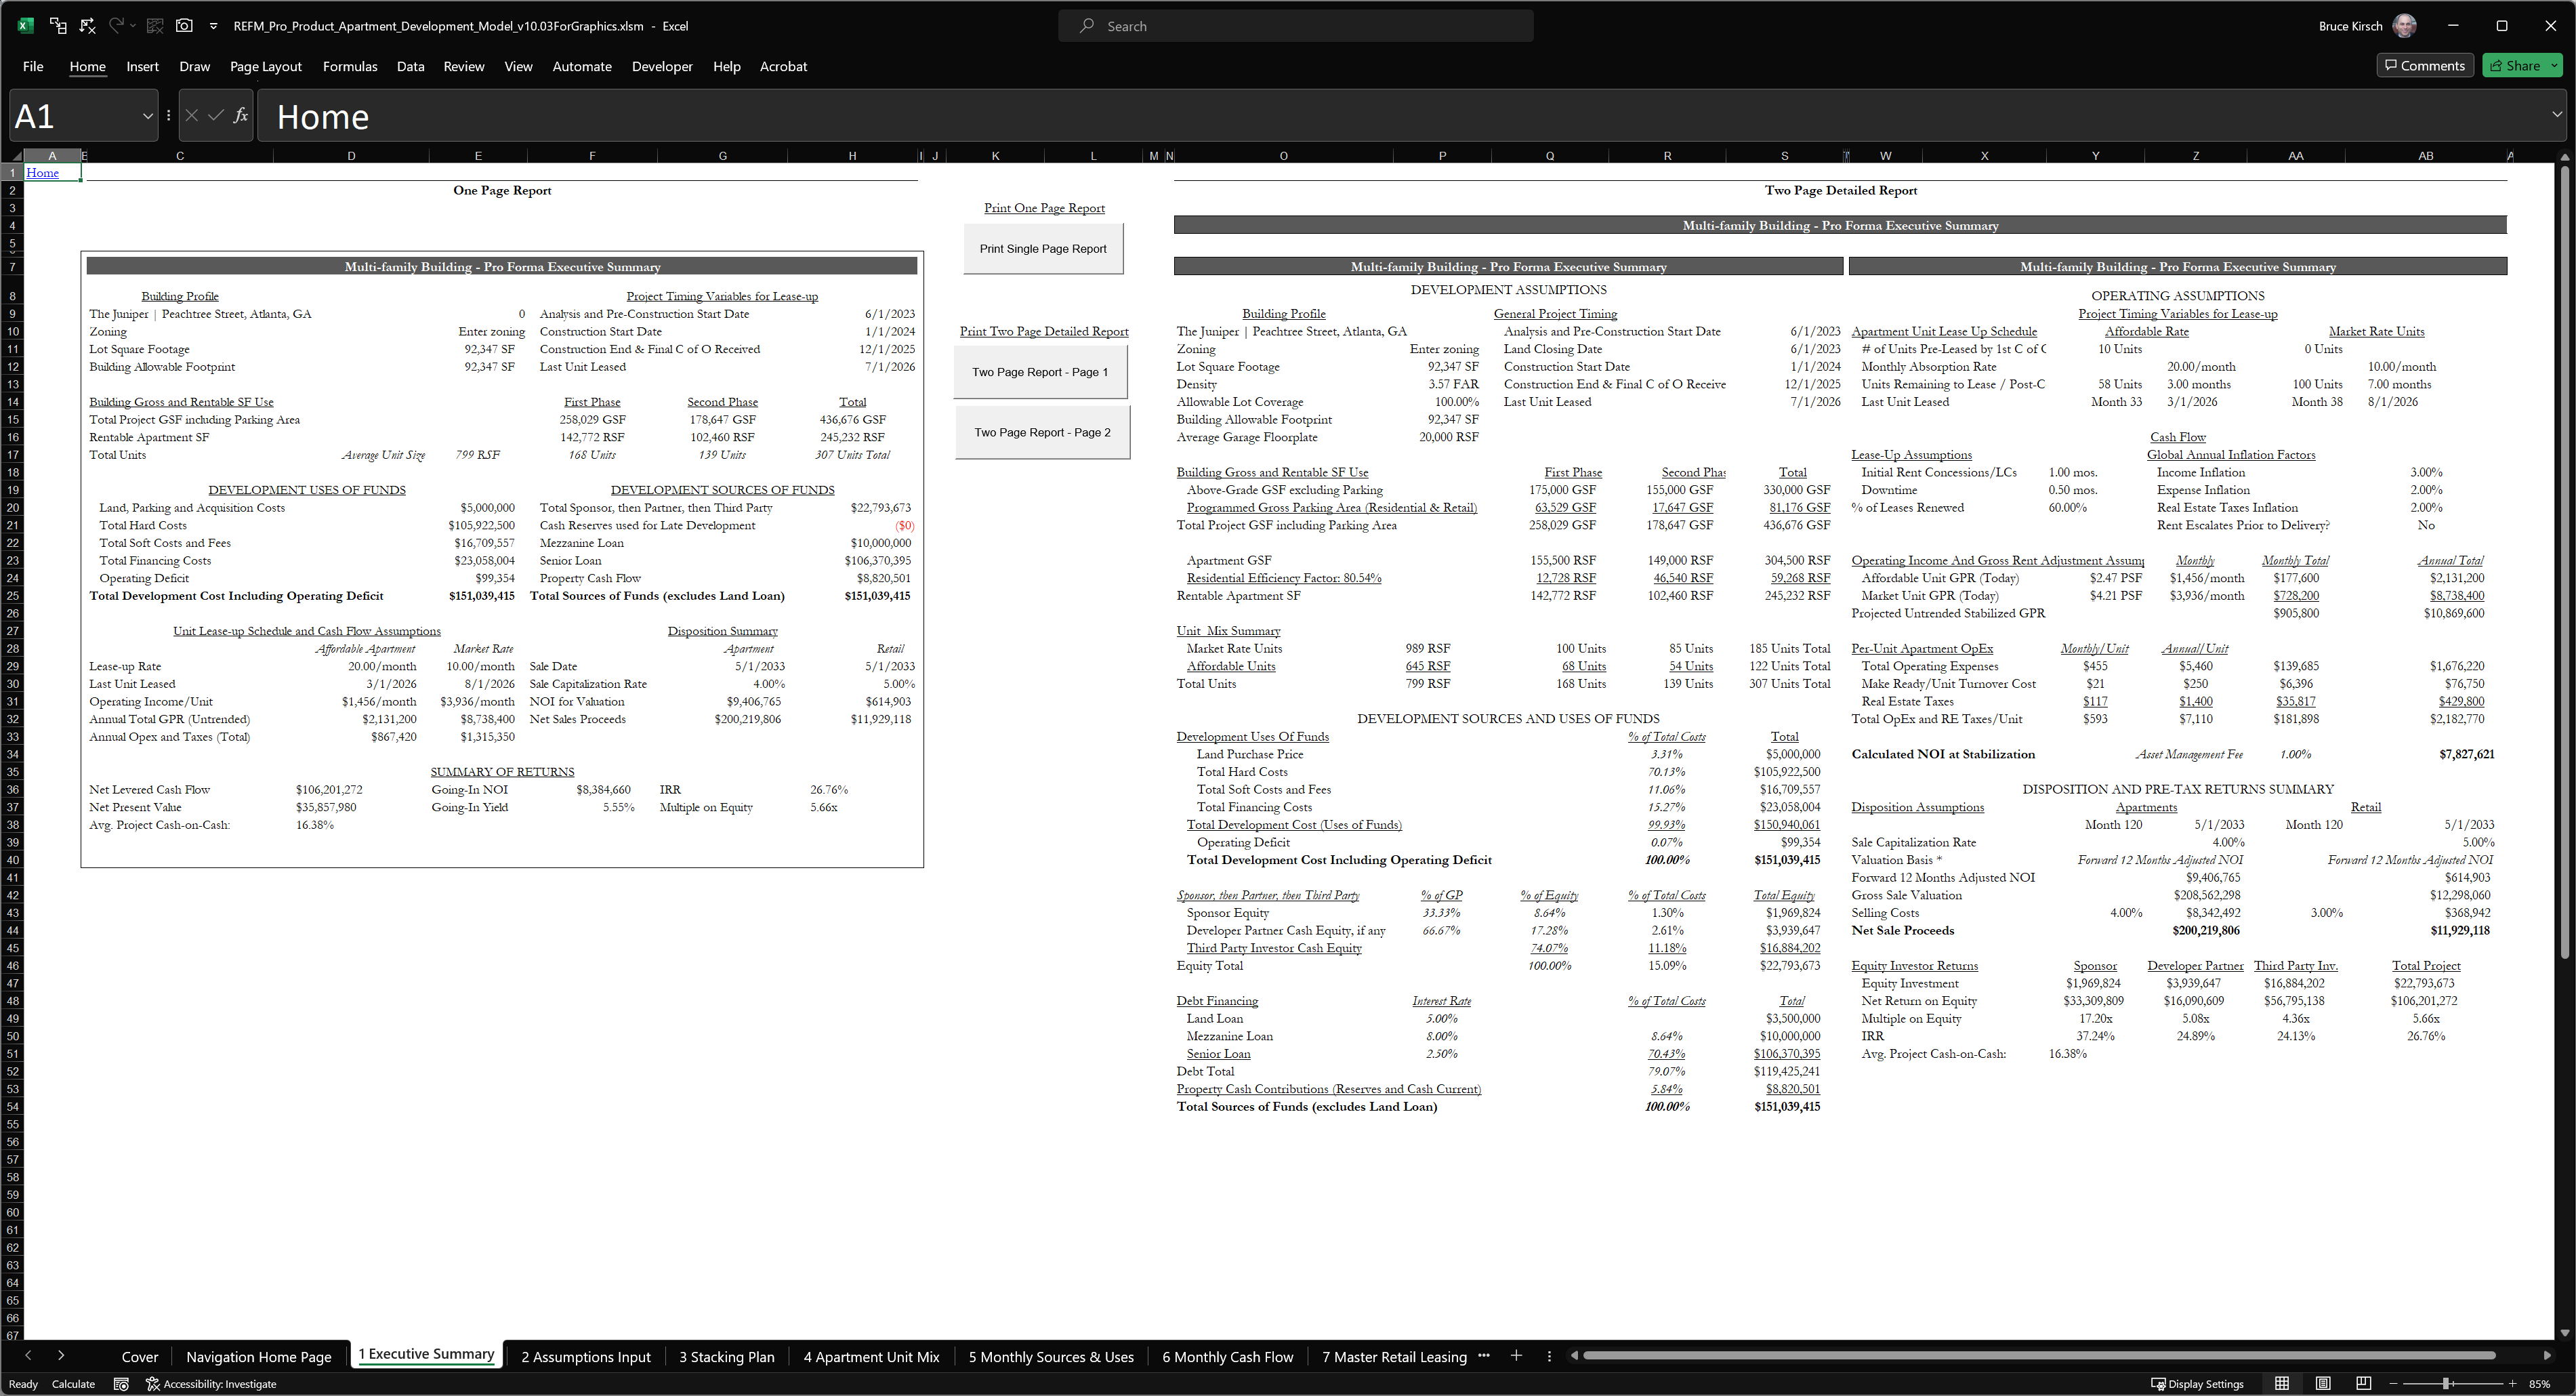
Task: Click the Print Single Page Report button
Action: (x=1043, y=249)
